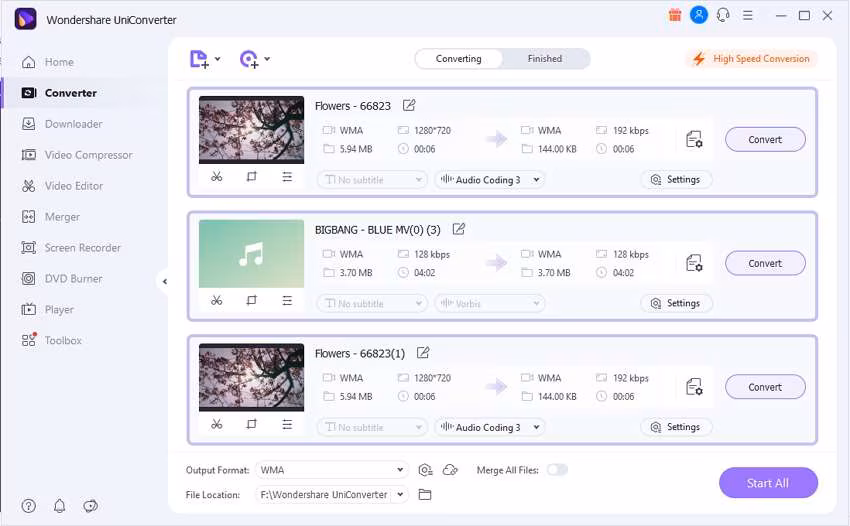Open subtitle dropdown for Flowers - 66823(1)
The width and height of the screenshot is (850, 526).
372,427
